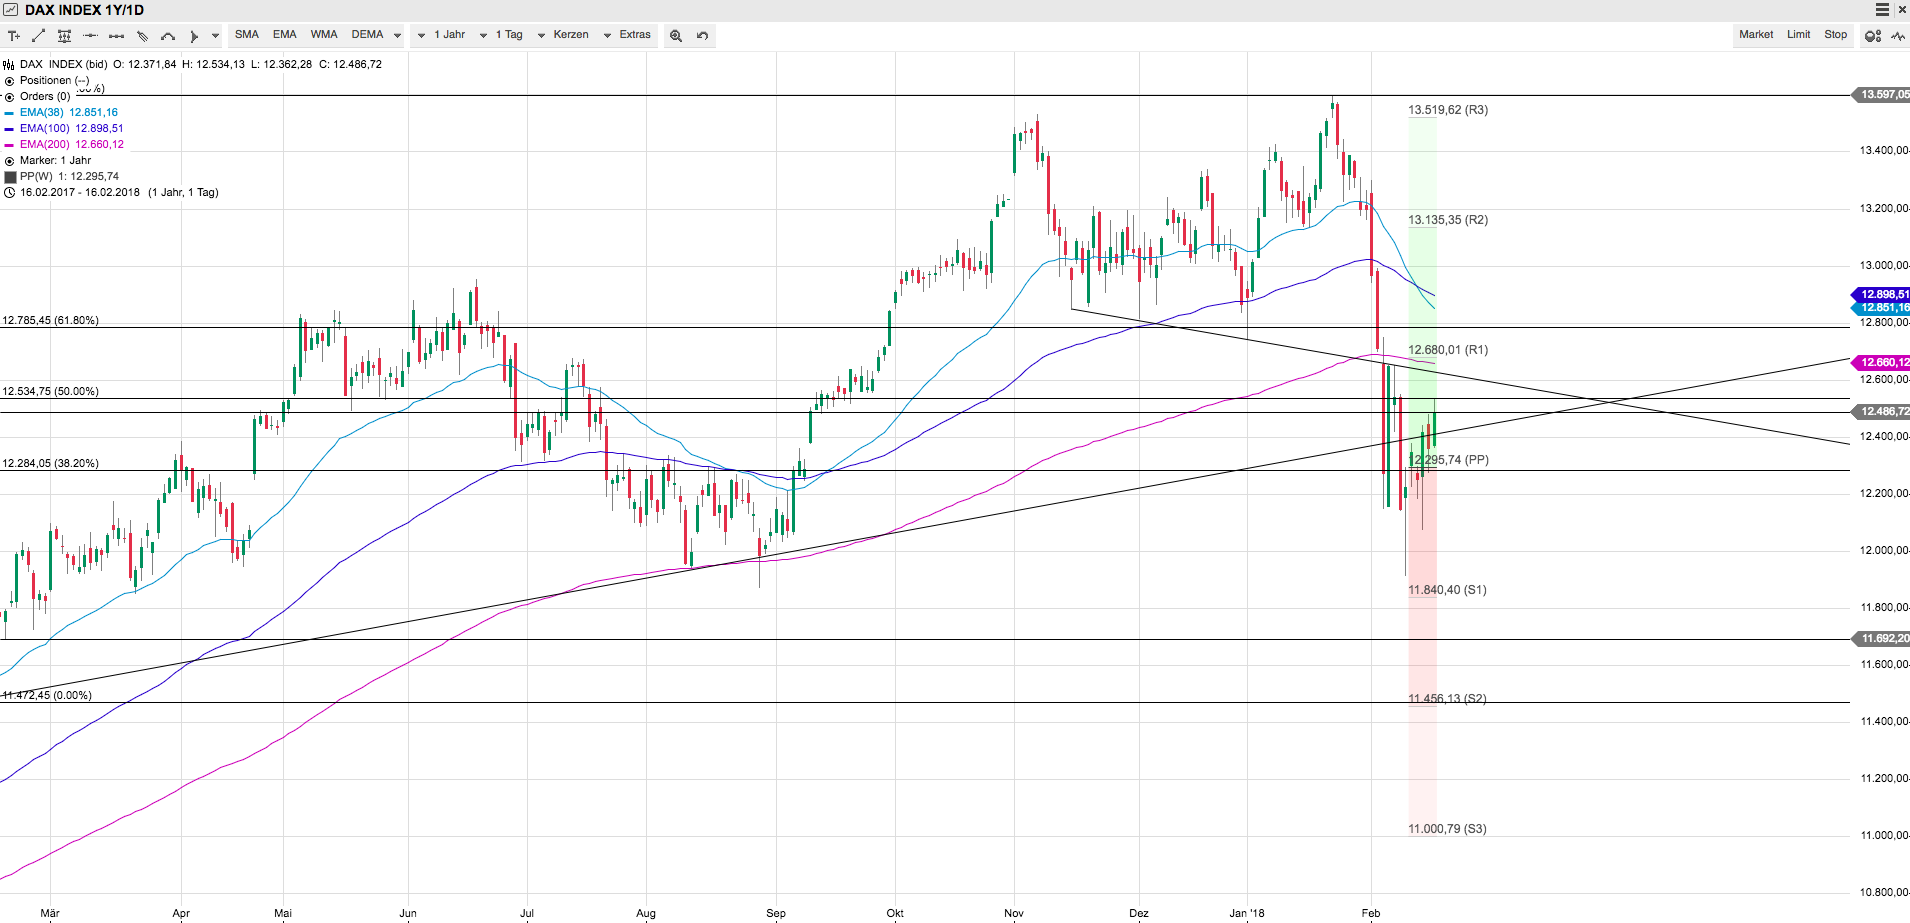Open the Kerzen chart type dropdown
Image resolution: width=1910 pixels, height=923 pixels.
coord(563,35)
